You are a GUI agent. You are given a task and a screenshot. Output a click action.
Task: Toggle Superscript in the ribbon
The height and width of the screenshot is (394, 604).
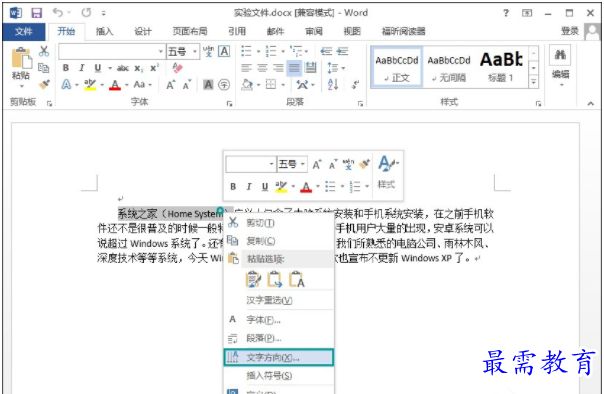pos(154,68)
